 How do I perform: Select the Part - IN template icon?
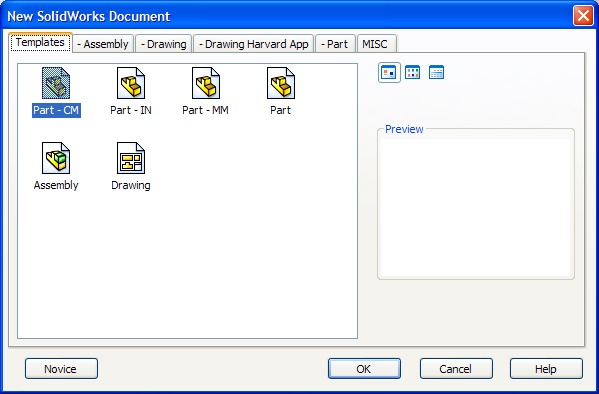point(131,83)
